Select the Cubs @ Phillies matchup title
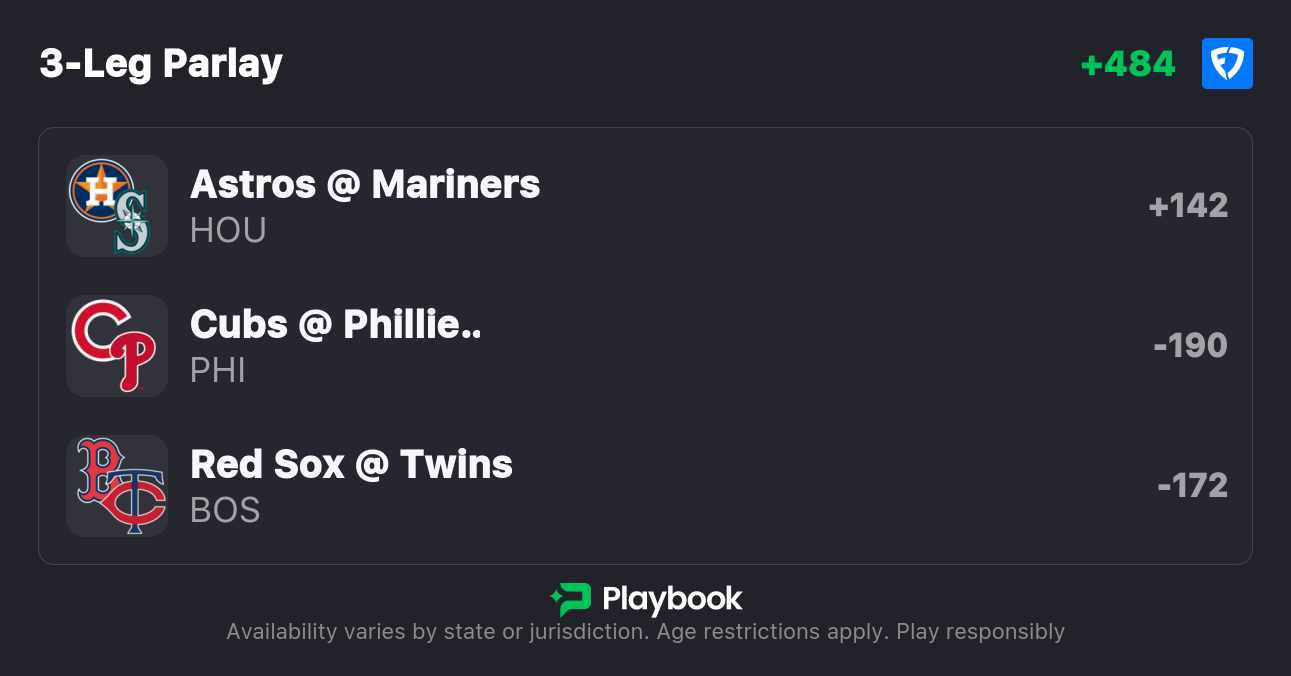The height and width of the screenshot is (676, 1291). tap(336, 325)
